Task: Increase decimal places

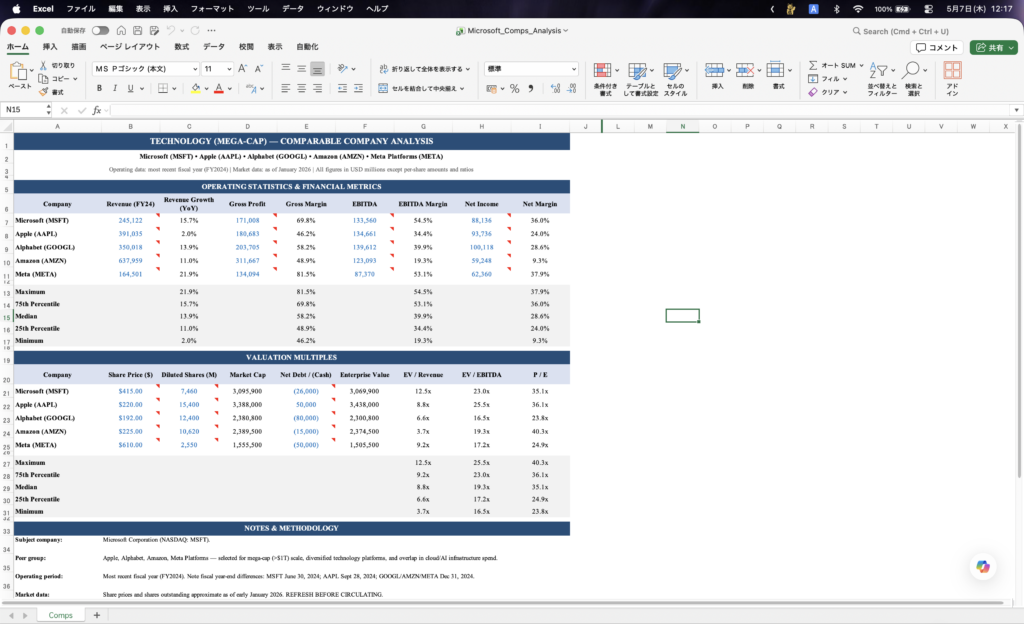Action: click(555, 89)
